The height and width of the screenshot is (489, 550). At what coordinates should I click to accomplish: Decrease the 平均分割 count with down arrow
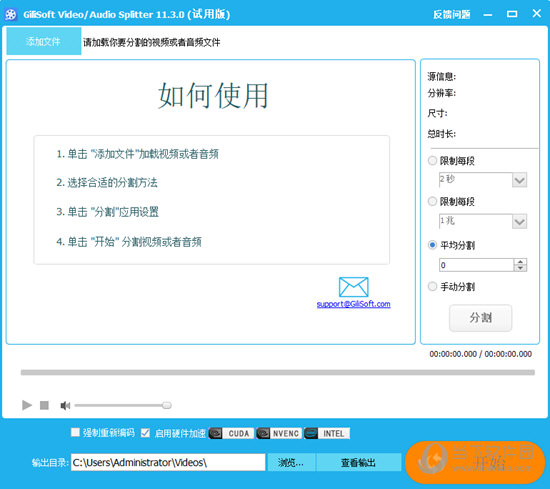click(520, 268)
